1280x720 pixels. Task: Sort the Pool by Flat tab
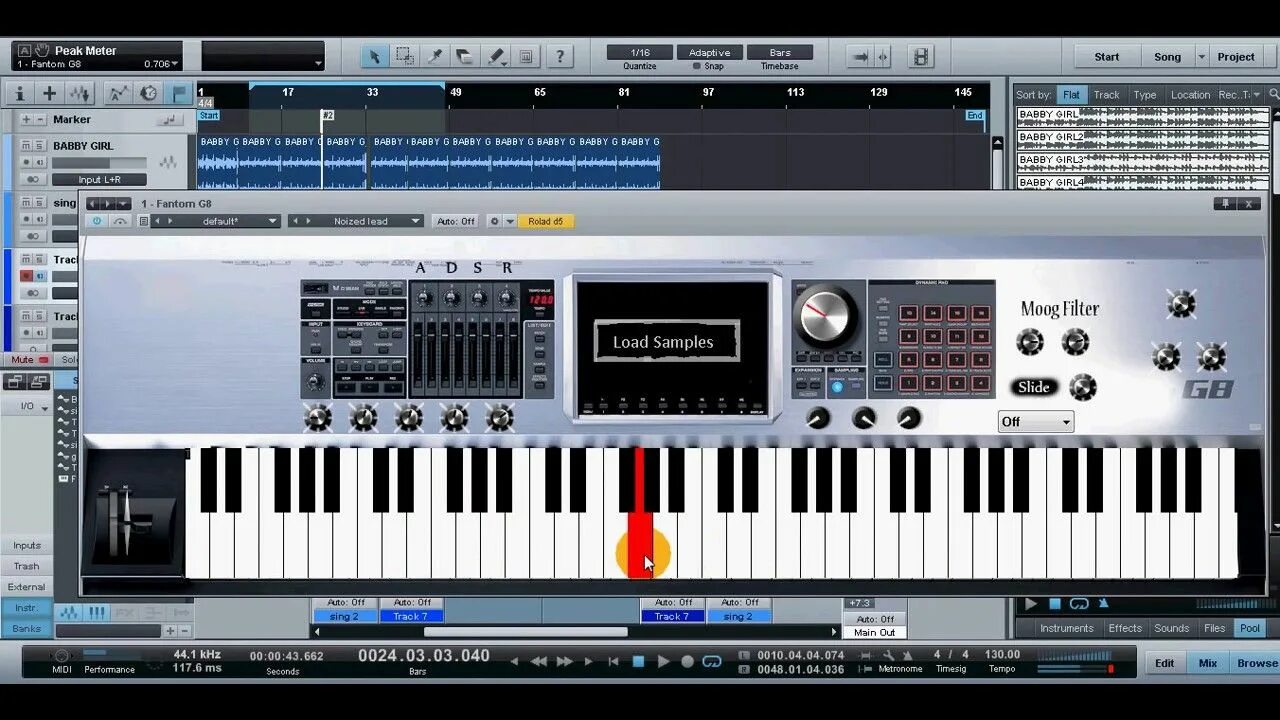point(1071,95)
